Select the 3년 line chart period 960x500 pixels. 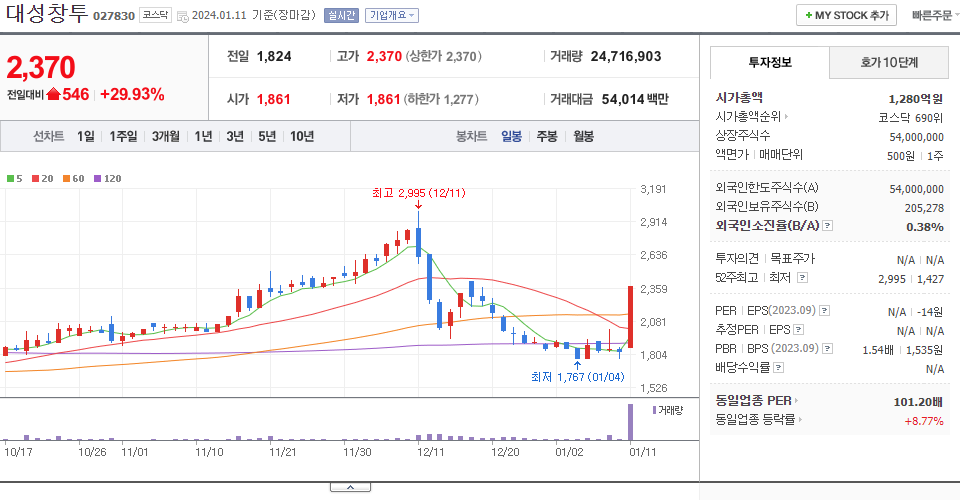click(x=235, y=136)
